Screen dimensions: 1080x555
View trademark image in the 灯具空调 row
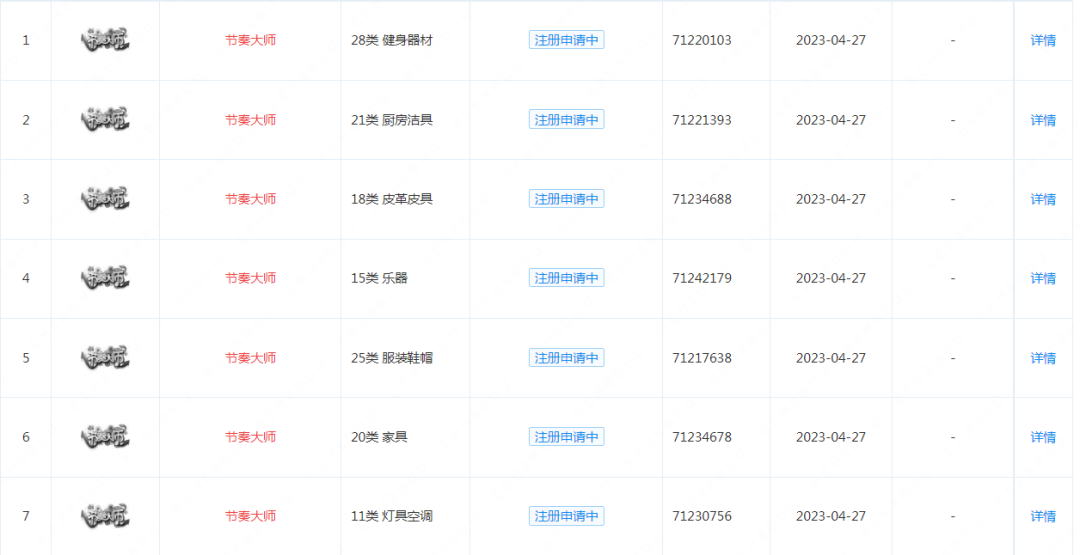coord(105,516)
